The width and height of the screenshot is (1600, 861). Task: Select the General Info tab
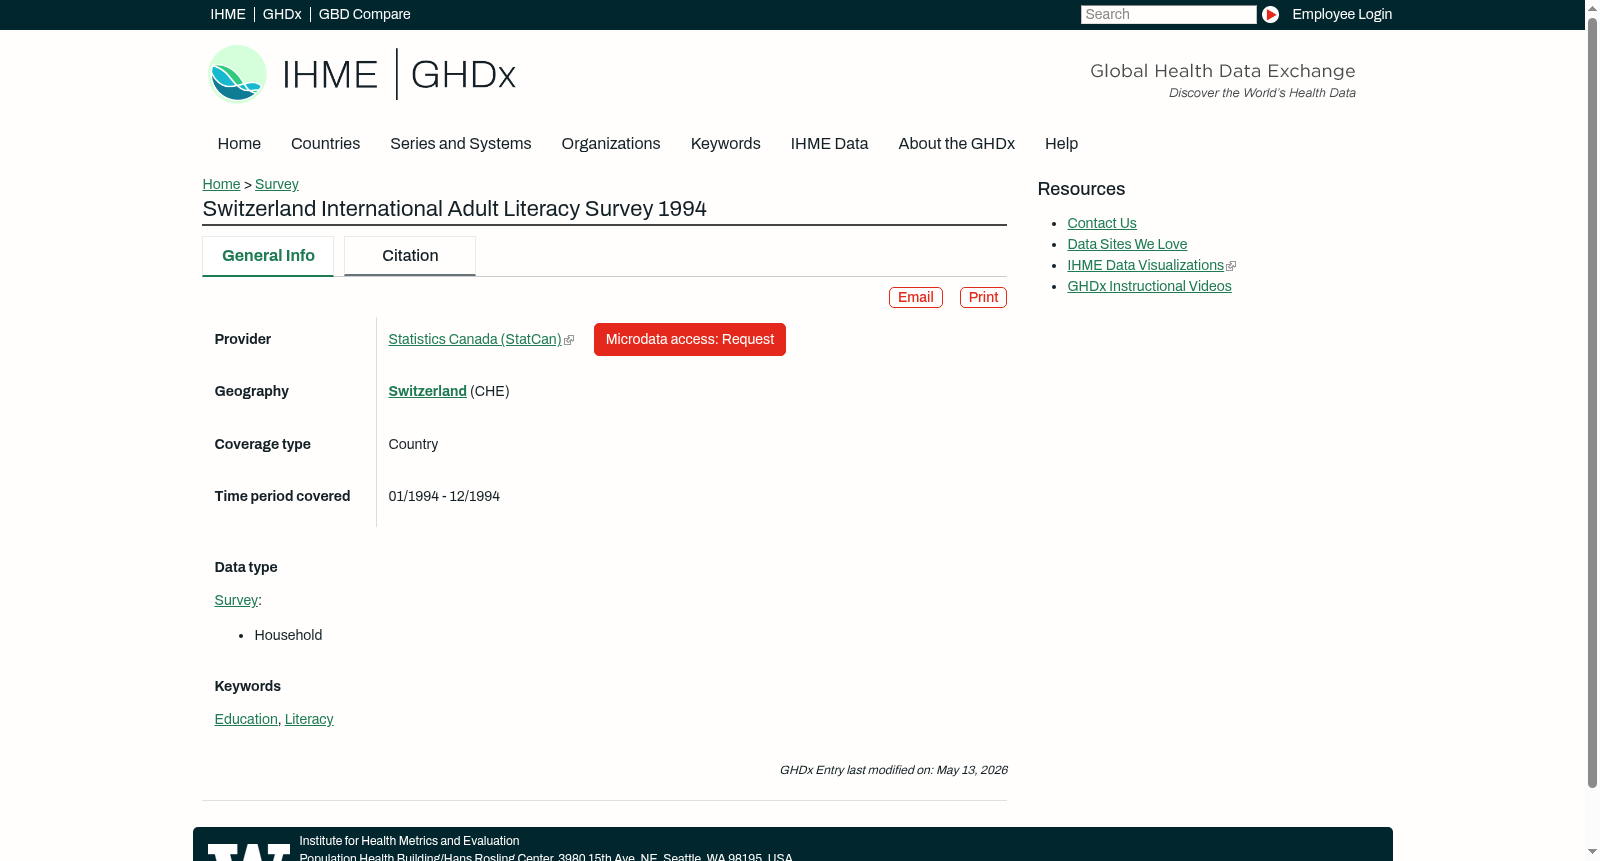pyautogui.click(x=268, y=256)
